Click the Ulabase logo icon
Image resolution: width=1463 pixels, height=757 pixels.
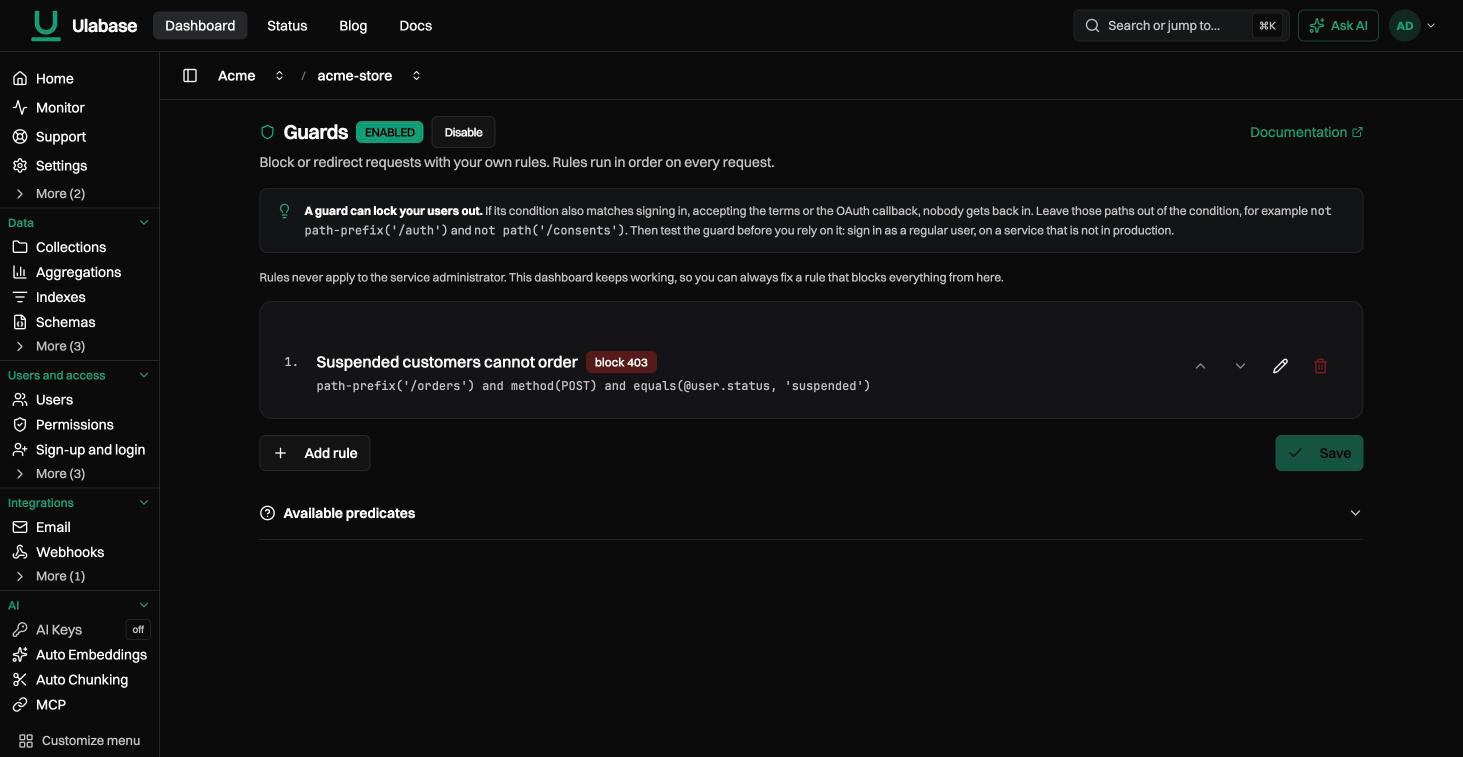(x=46, y=25)
